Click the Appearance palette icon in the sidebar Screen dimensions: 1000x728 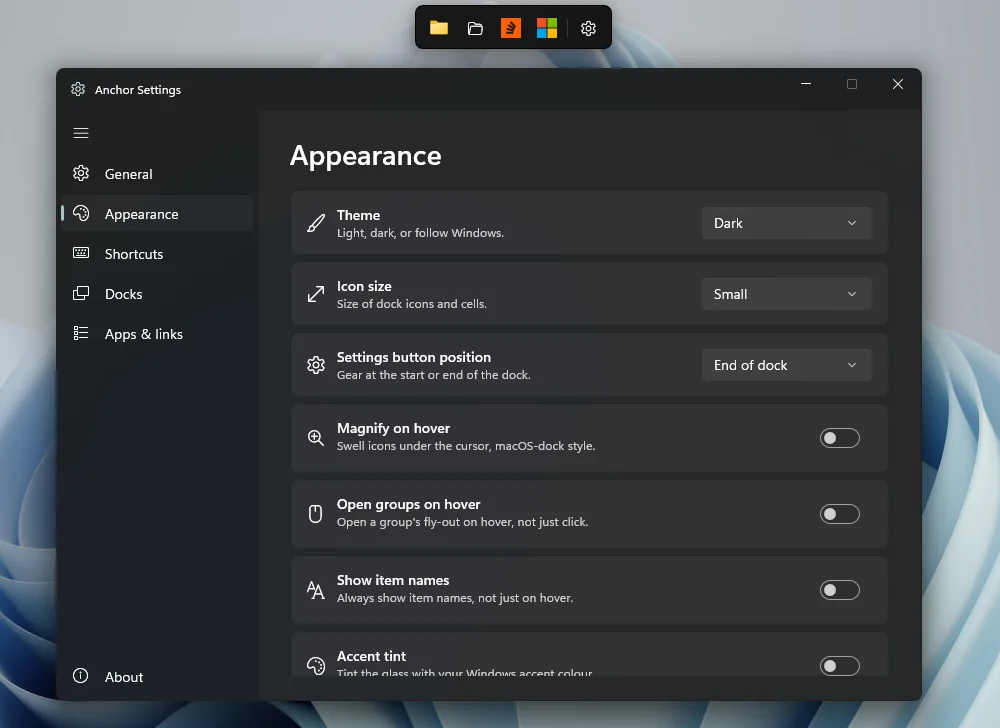point(81,214)
